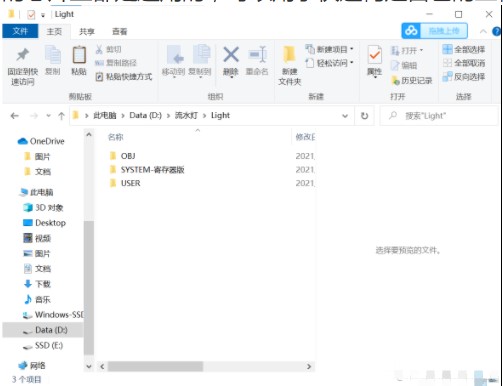The width and height of the screenshot is (503, 386).
Task: Select 3D Objects in navigation pane
Action: (x=43, y=208)
